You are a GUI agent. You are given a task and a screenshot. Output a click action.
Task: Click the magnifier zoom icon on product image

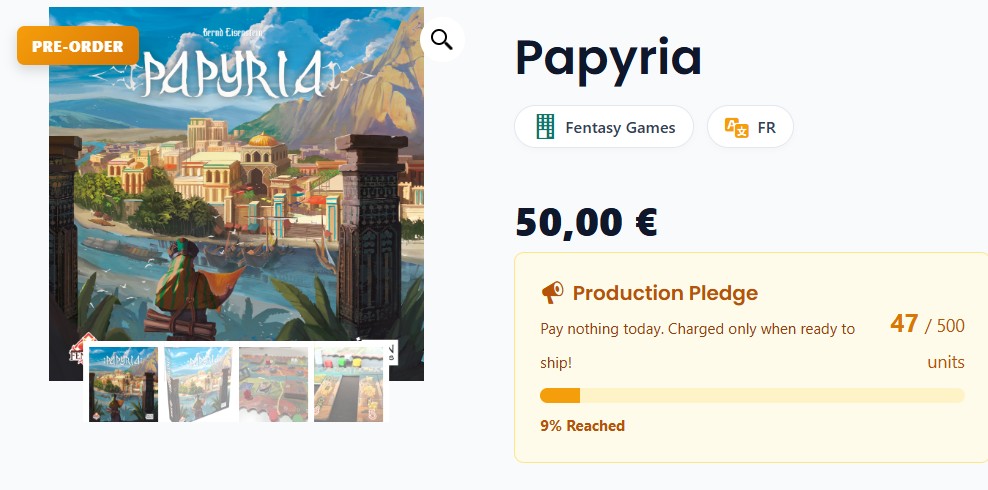(442, 40)
